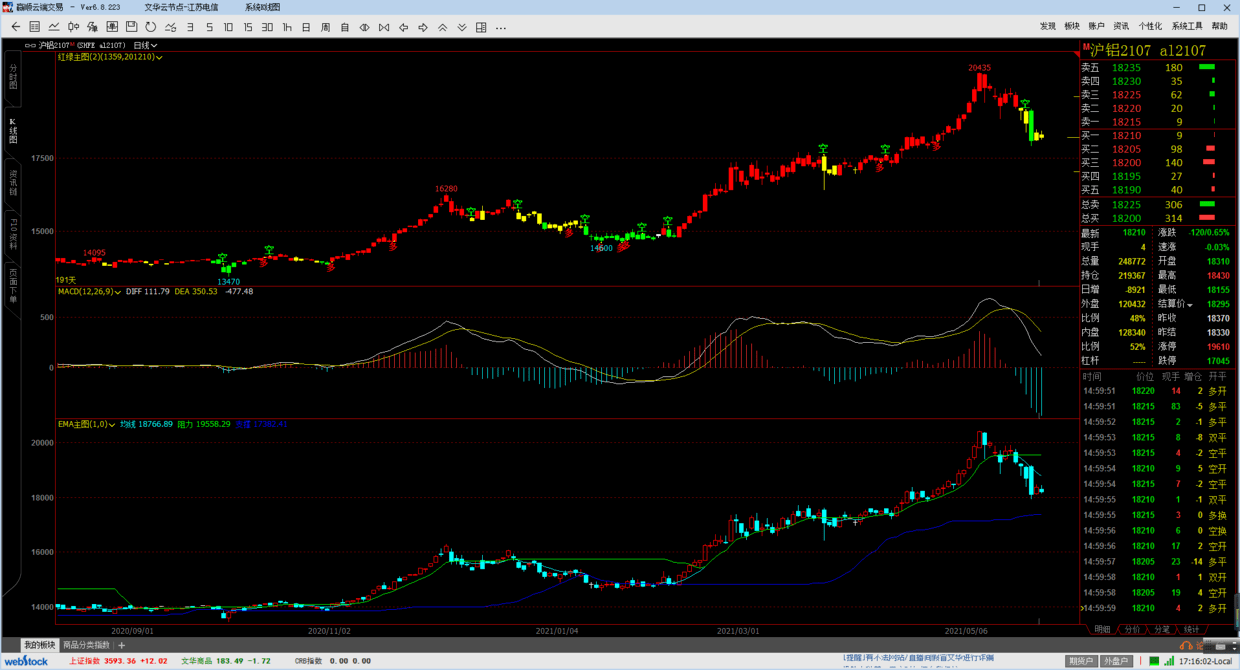Open the 资讯 menu
This screenshot has width=1240, height=670.
(1122, 27)
